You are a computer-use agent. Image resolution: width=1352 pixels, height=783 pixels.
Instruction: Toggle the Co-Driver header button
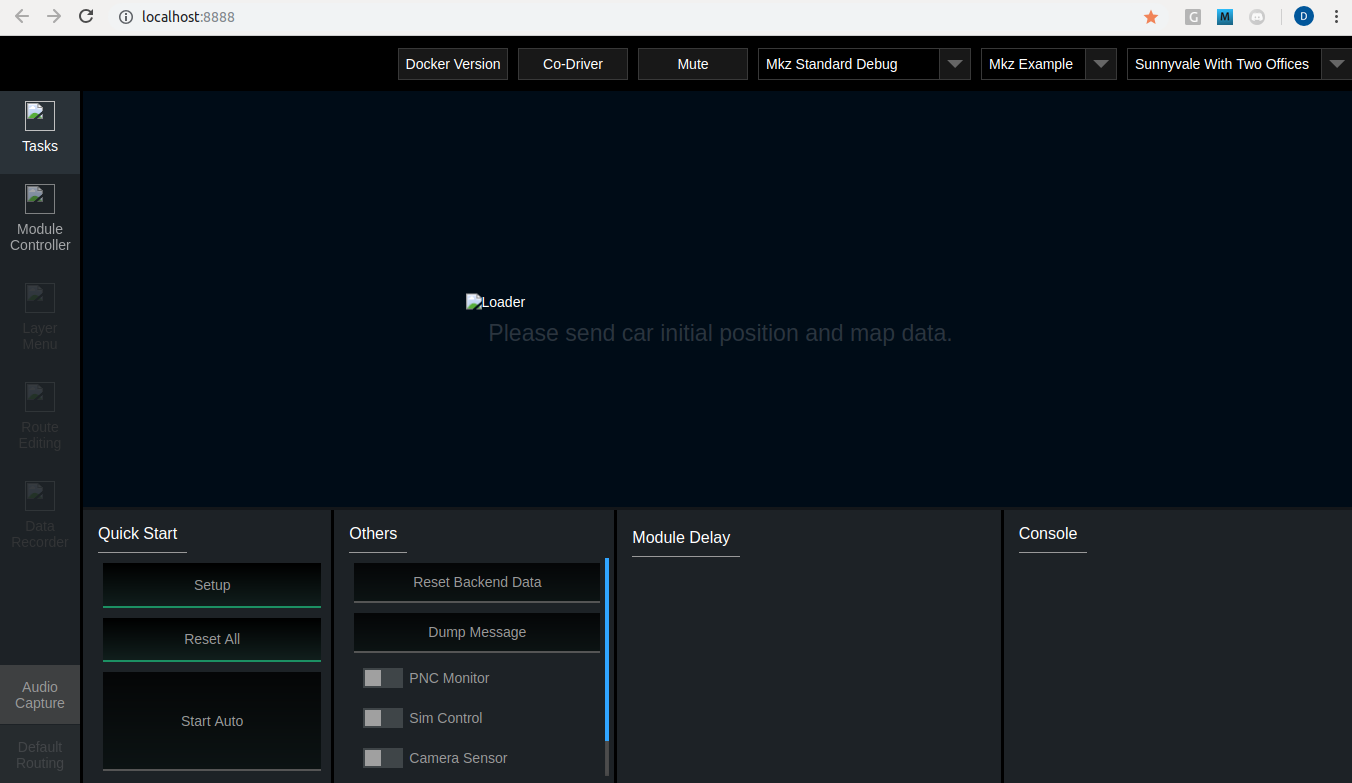click(573, 64)
